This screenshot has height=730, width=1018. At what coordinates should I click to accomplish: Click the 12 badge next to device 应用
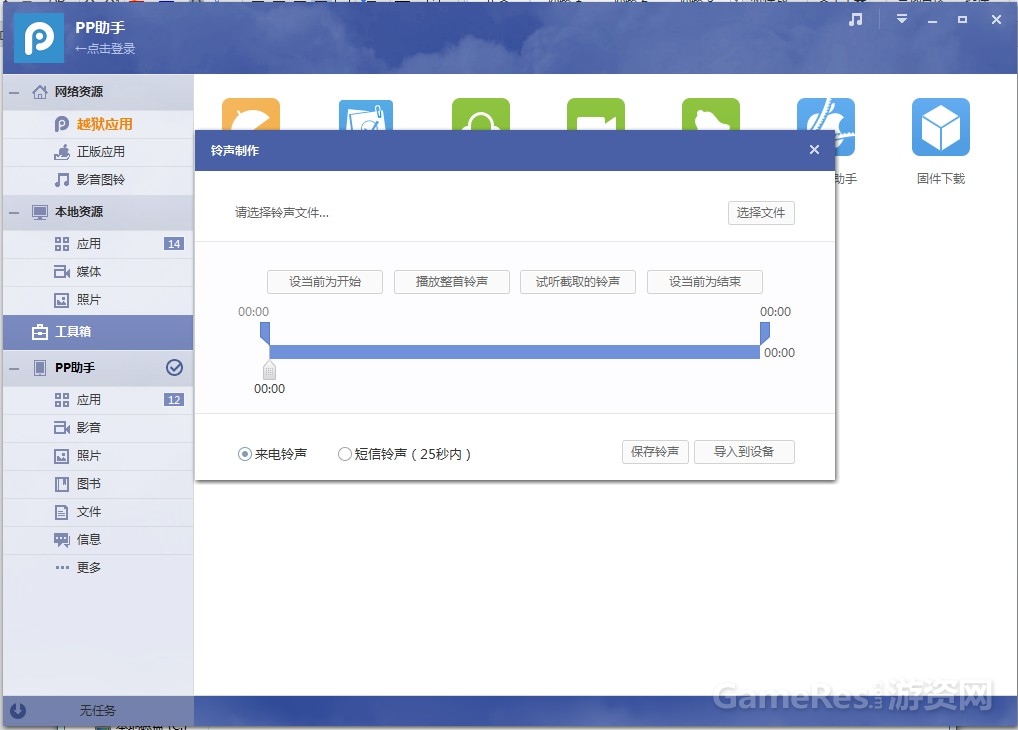(174, 400)
